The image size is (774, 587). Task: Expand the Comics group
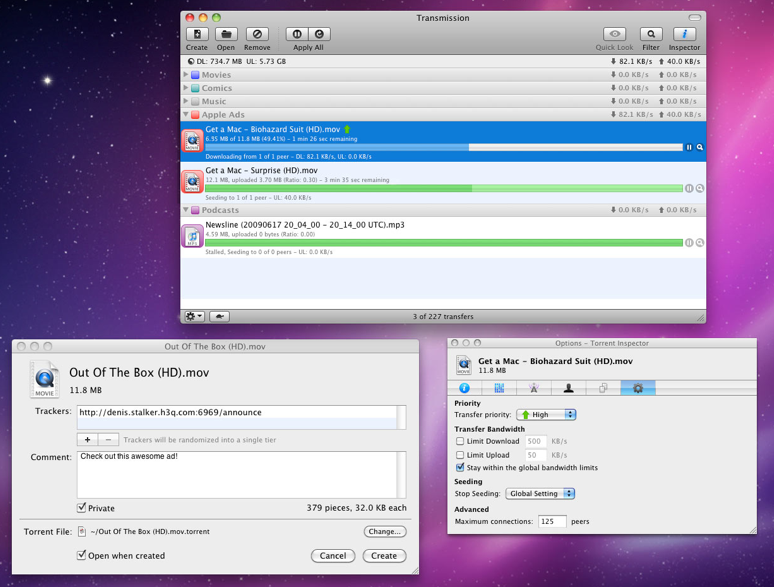click(186, 88)
